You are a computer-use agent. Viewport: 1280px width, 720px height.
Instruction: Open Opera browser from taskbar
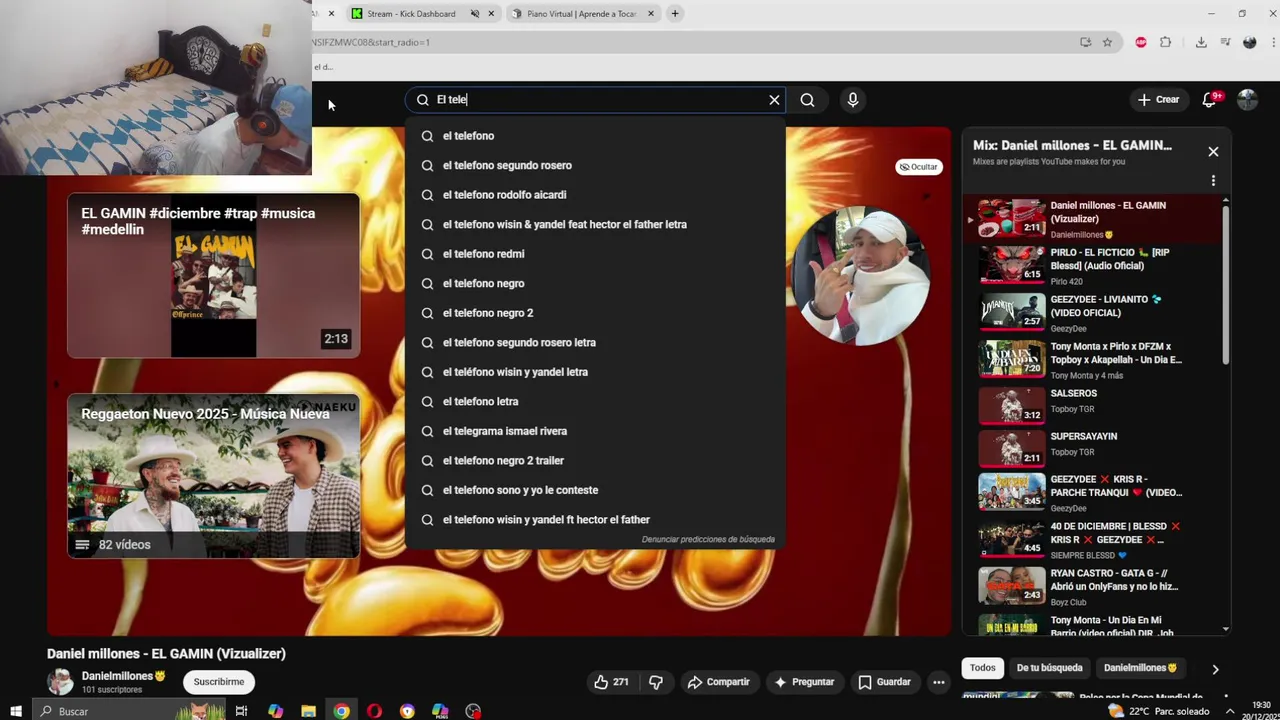pyautogui.click(x=374, y=711)
